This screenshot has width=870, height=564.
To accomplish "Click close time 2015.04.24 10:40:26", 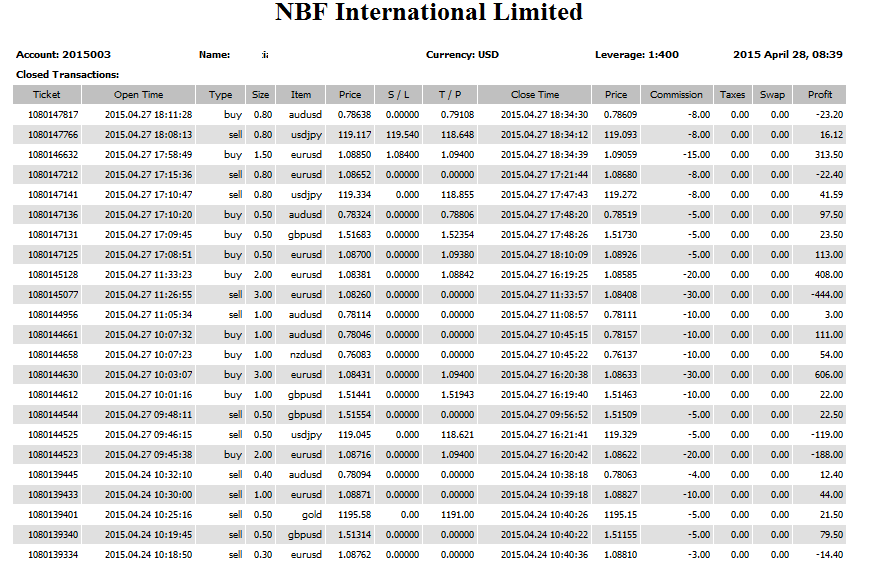I will click(544, 514).
